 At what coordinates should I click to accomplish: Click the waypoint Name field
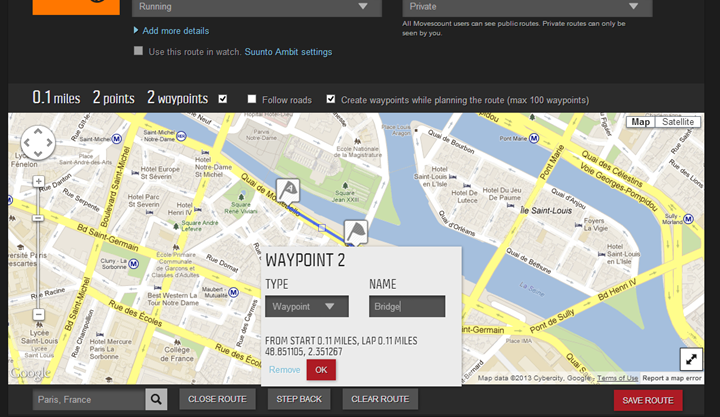[x=407, y=306]
